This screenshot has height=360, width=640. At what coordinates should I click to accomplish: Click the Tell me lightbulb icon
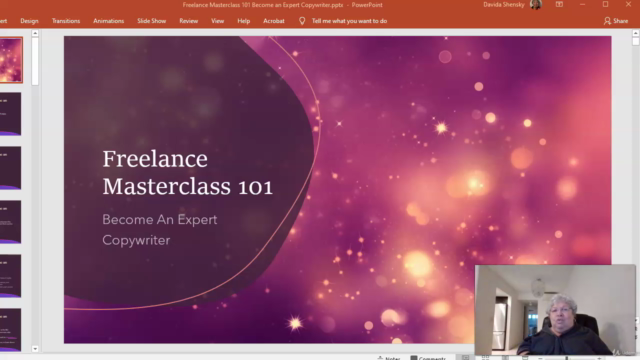tap(302, 21)
